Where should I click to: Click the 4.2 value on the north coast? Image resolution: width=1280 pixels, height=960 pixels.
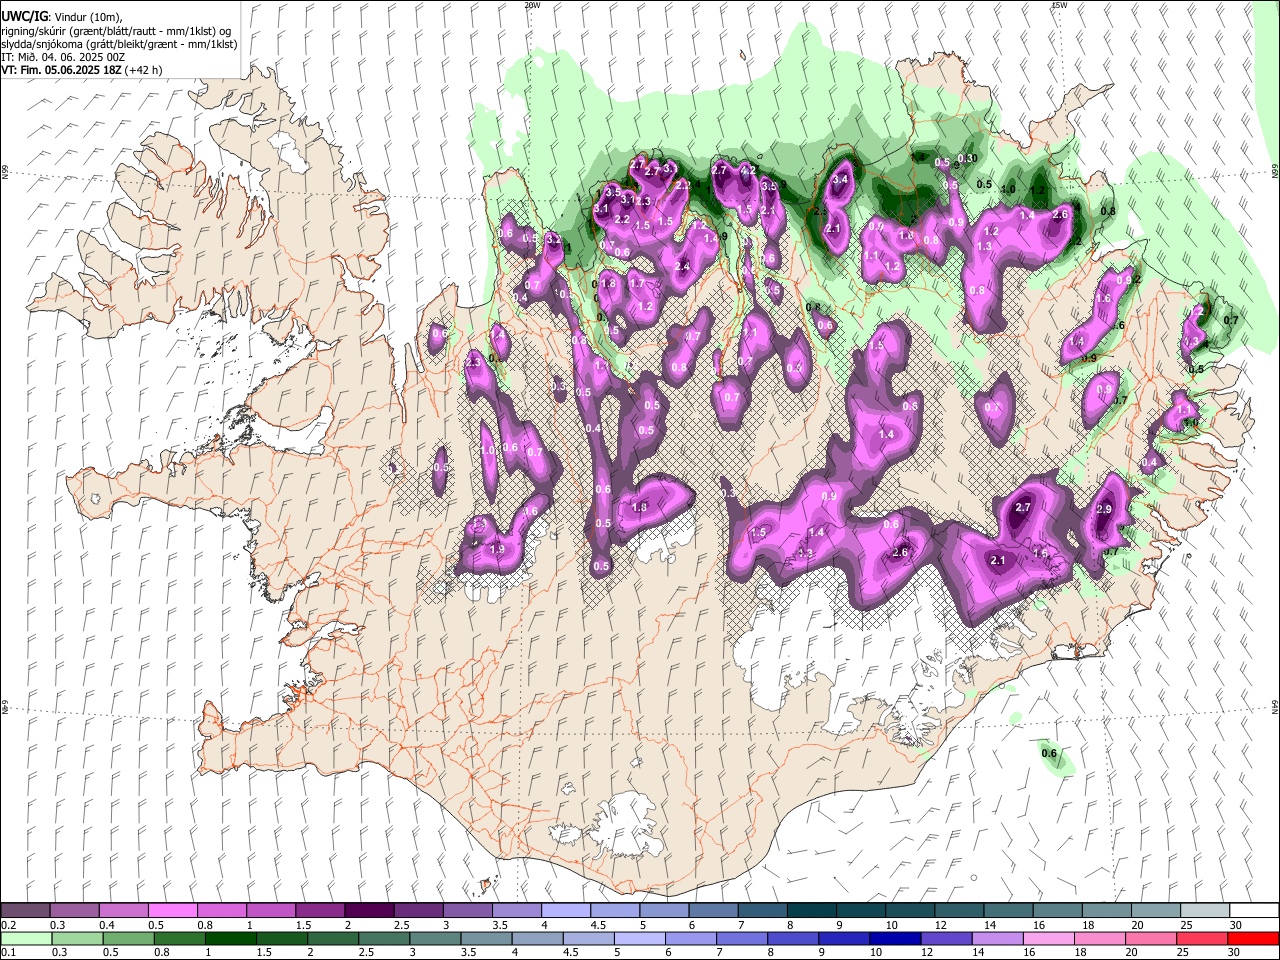746,170
